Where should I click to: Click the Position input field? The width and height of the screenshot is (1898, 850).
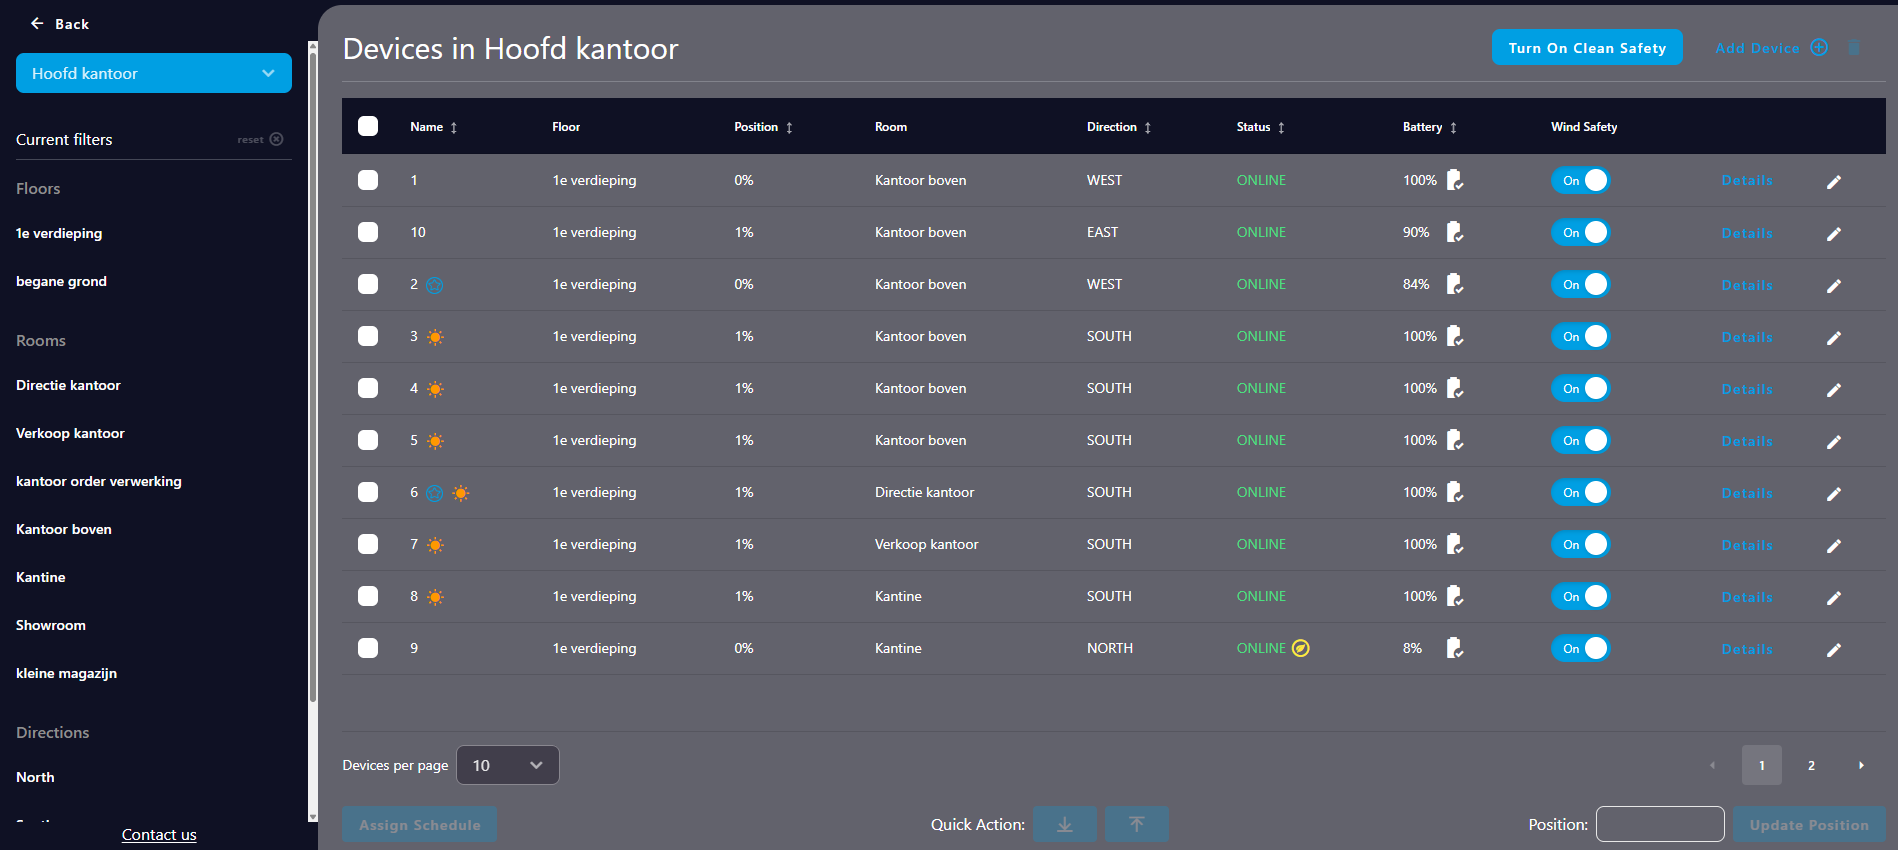(x=1660, y=824)
